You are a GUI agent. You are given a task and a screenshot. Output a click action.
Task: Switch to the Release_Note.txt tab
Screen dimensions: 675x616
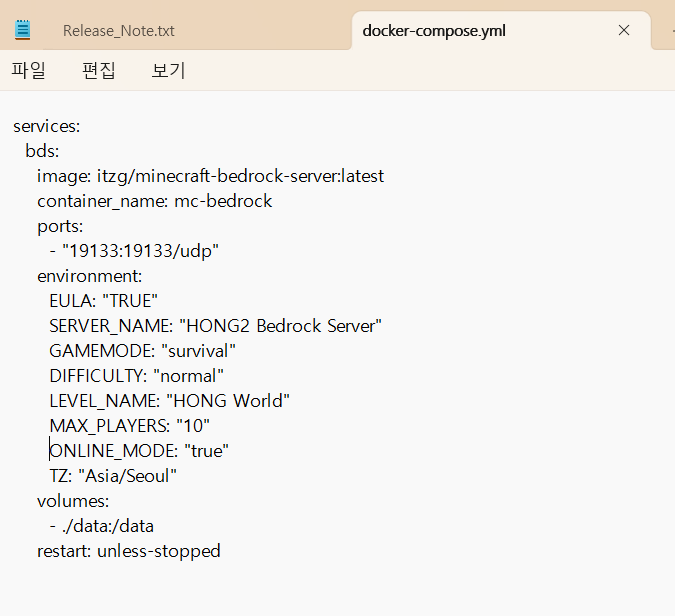tap(118, 31)
